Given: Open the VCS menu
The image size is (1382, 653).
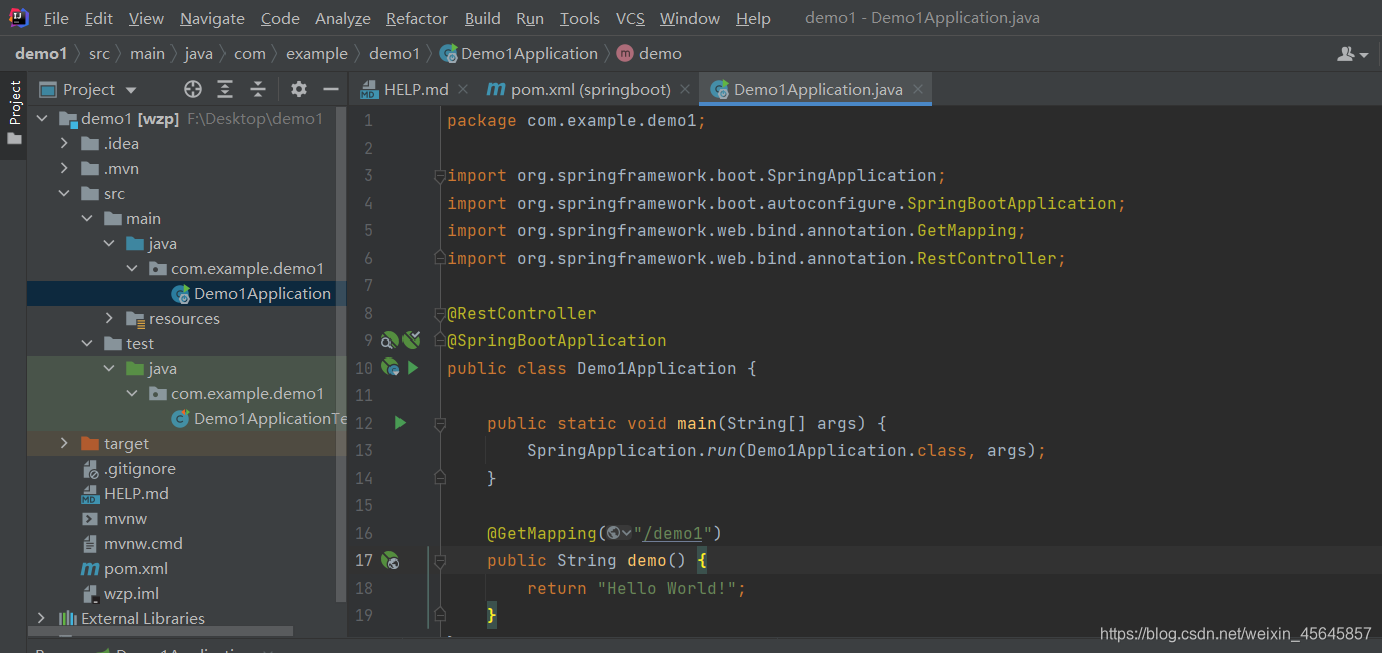Looking at the screenshot, I should [630, 18].
